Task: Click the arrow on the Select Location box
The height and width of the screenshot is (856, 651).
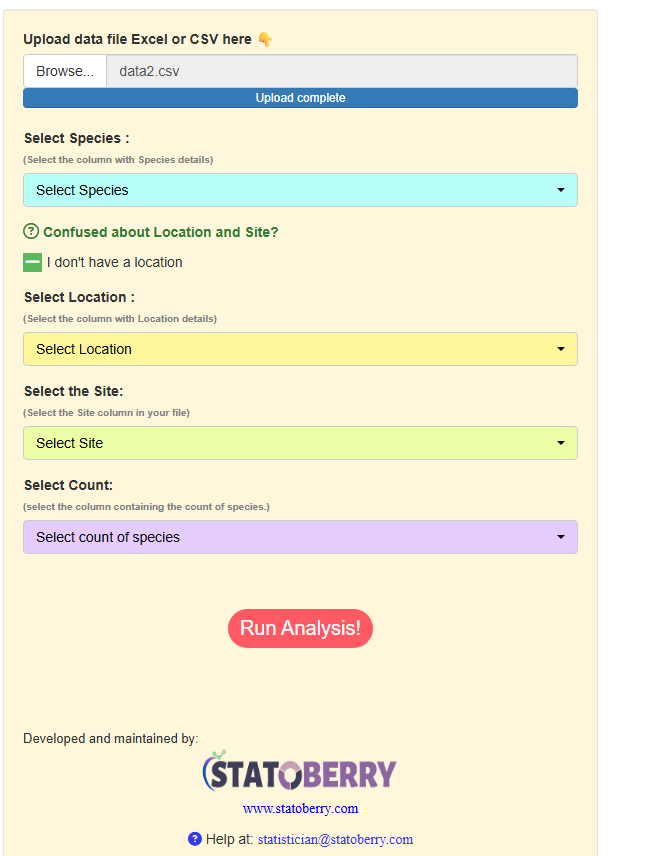Action: (561, 349)
